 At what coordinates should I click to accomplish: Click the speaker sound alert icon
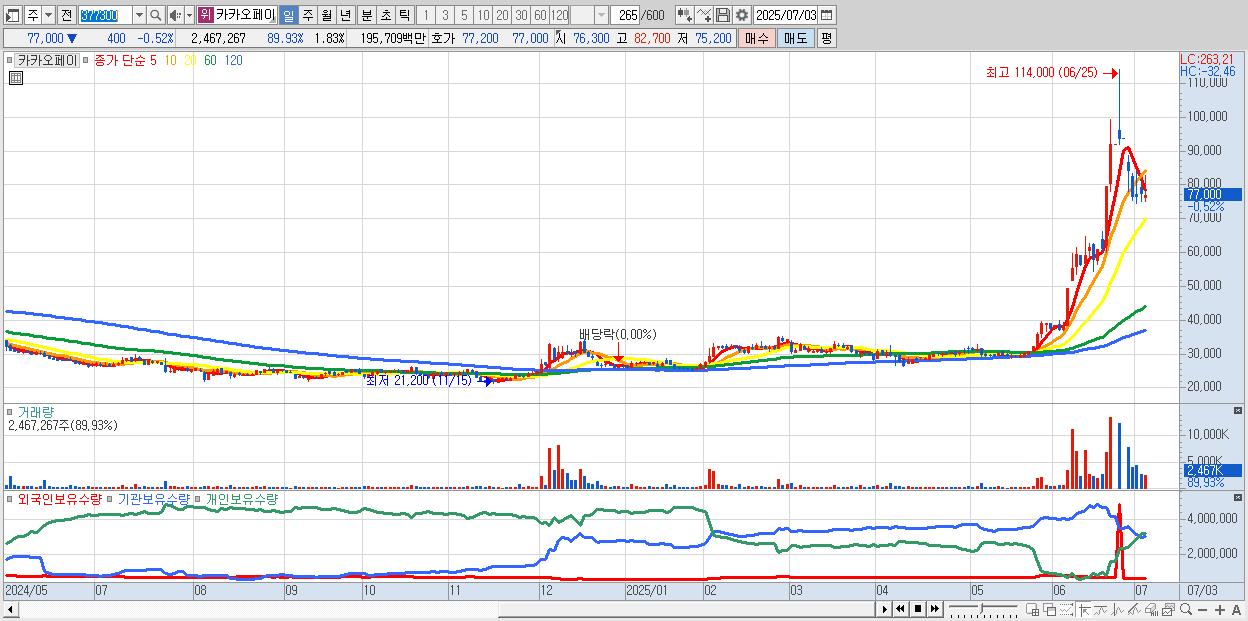174,15
